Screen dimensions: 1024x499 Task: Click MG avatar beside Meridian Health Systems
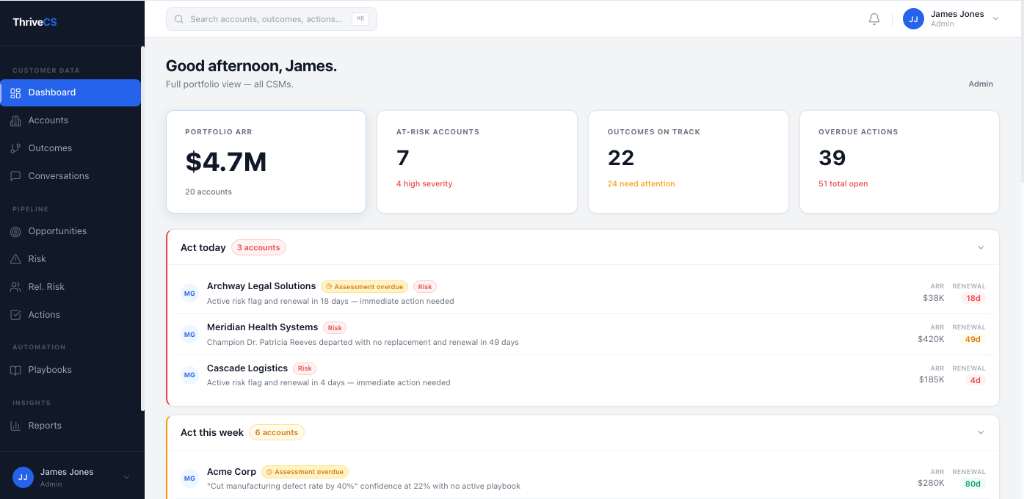pos(189,334)
